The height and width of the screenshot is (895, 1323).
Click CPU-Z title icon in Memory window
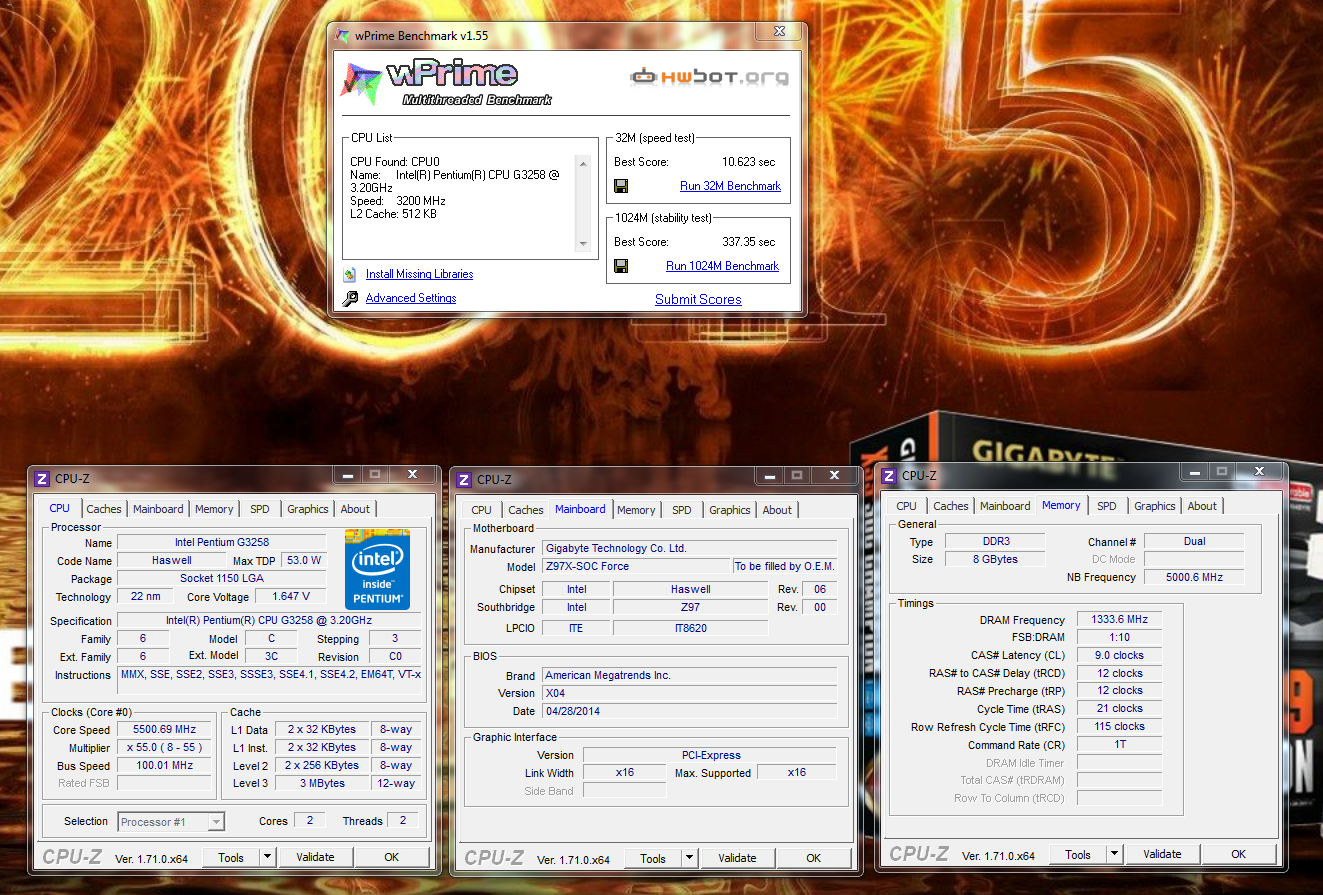coord(889,475)
